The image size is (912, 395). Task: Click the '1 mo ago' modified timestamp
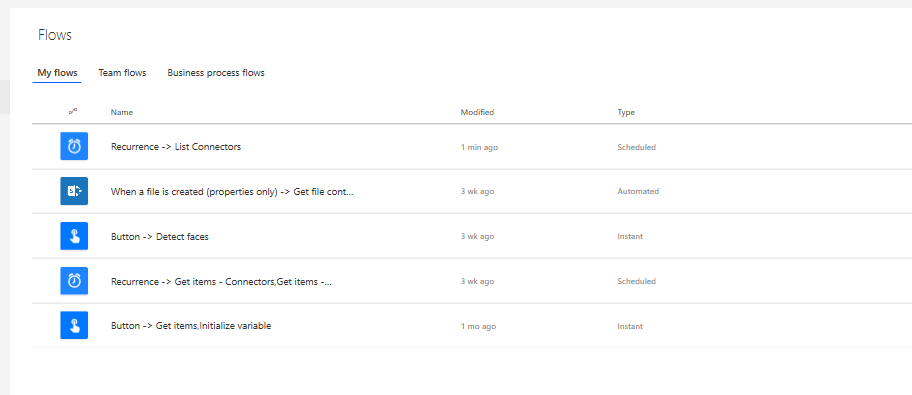(478, 326)
